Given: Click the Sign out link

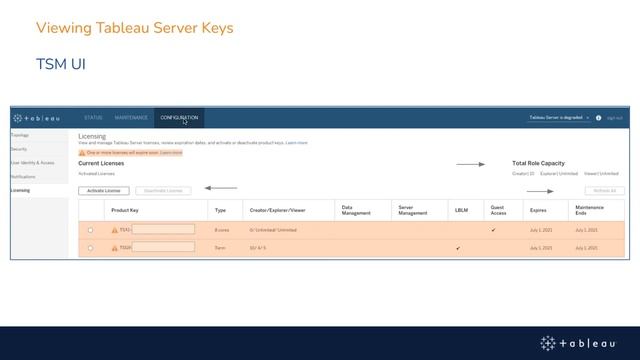Looking at the screenshot, I should (615, 118).
